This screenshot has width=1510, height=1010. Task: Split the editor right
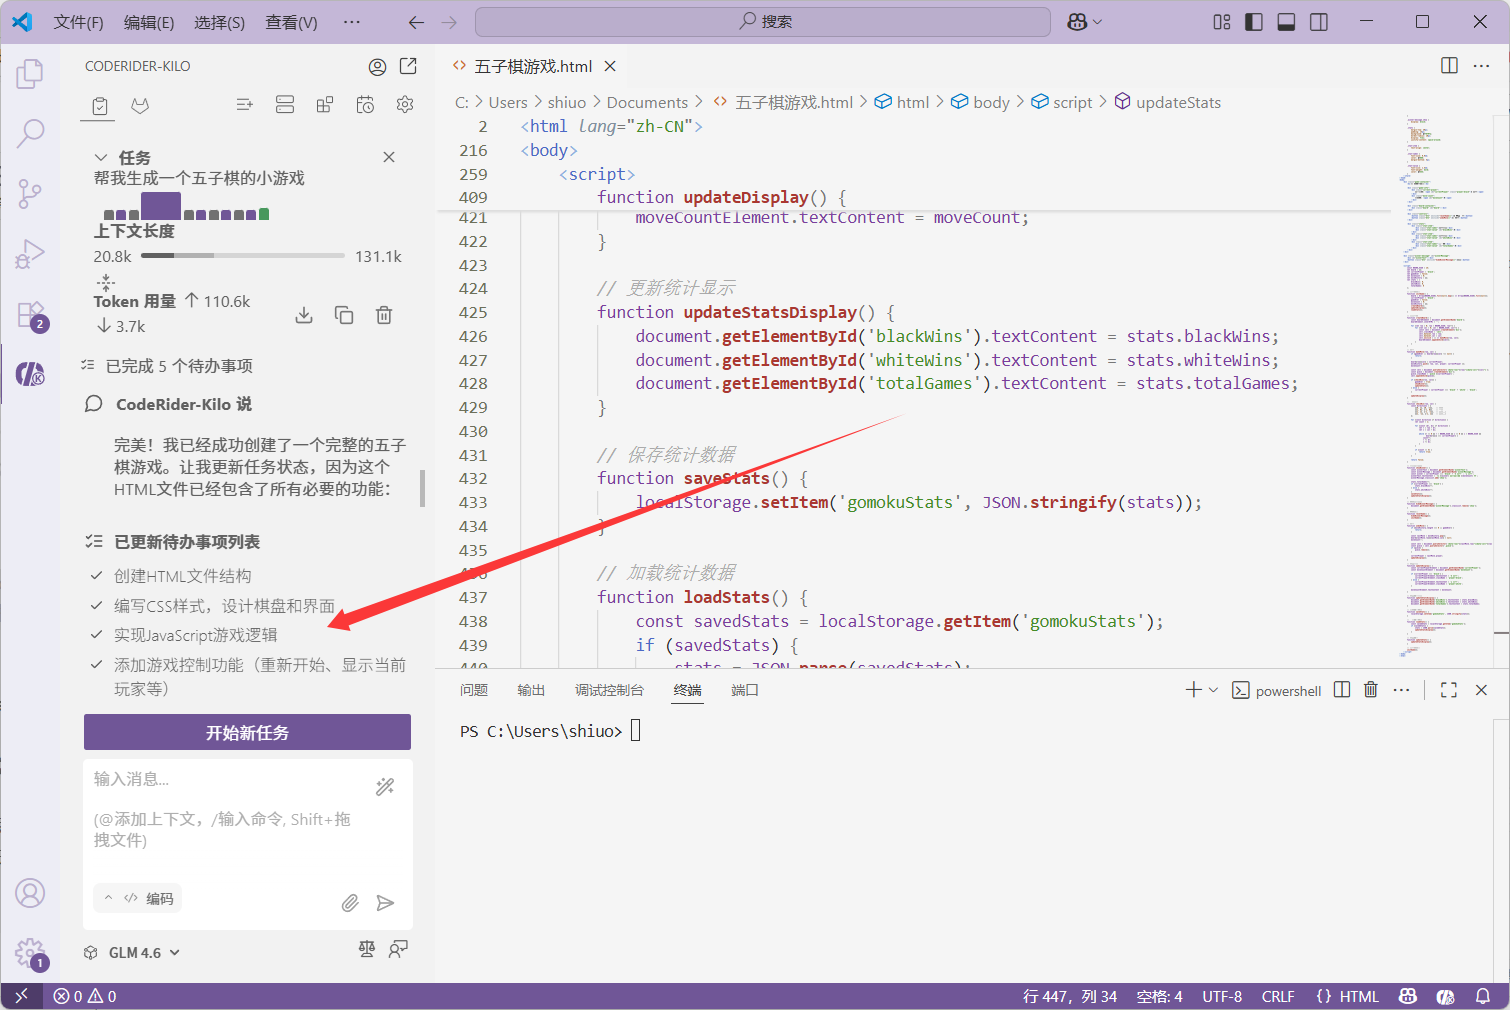1449,66
